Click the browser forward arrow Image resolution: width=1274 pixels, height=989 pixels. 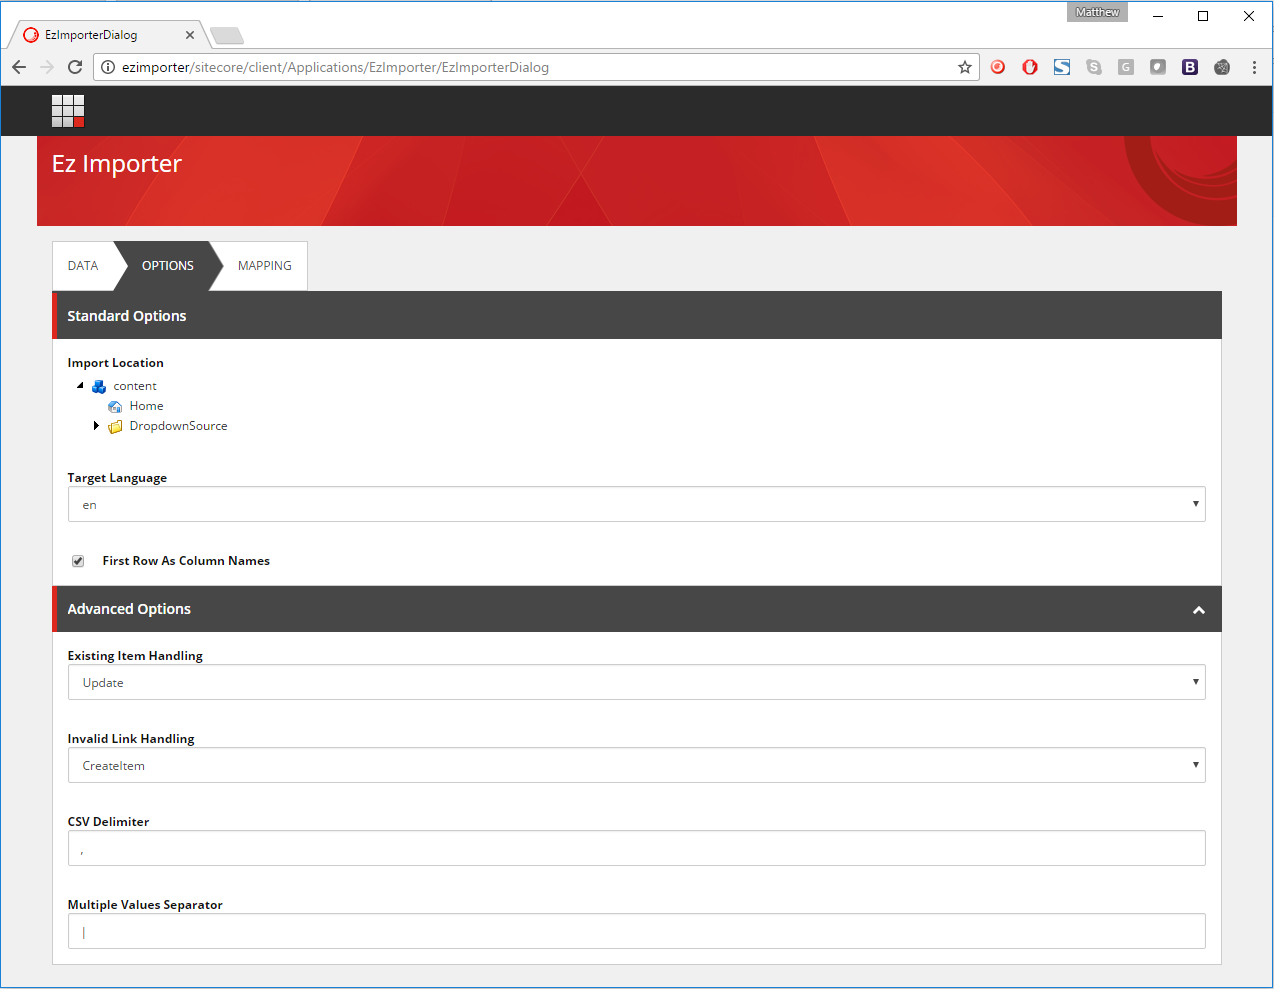click(x=47, y=67)
